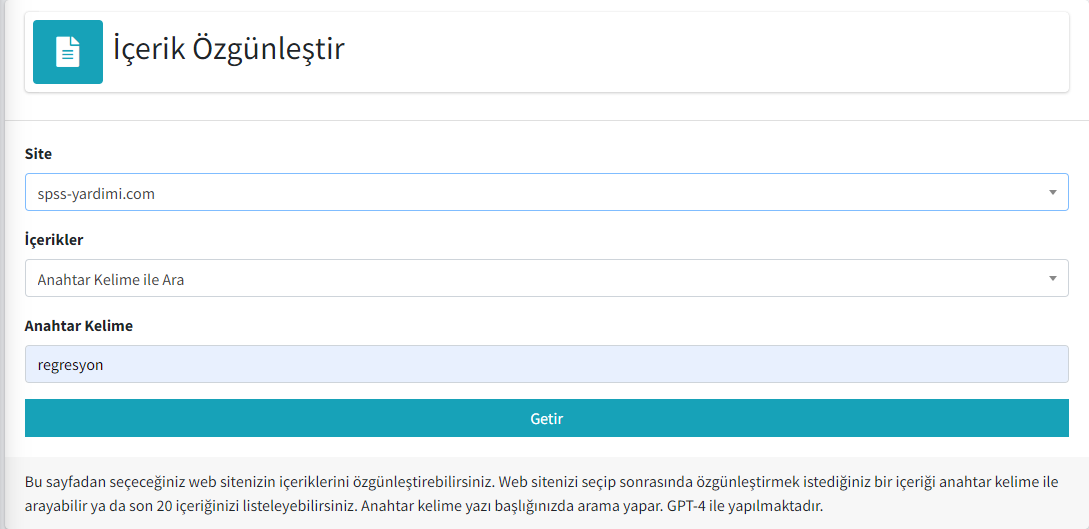This screenshot has width=1089, height=529.
Task: Click the Getir button
Action: (547, 419)
